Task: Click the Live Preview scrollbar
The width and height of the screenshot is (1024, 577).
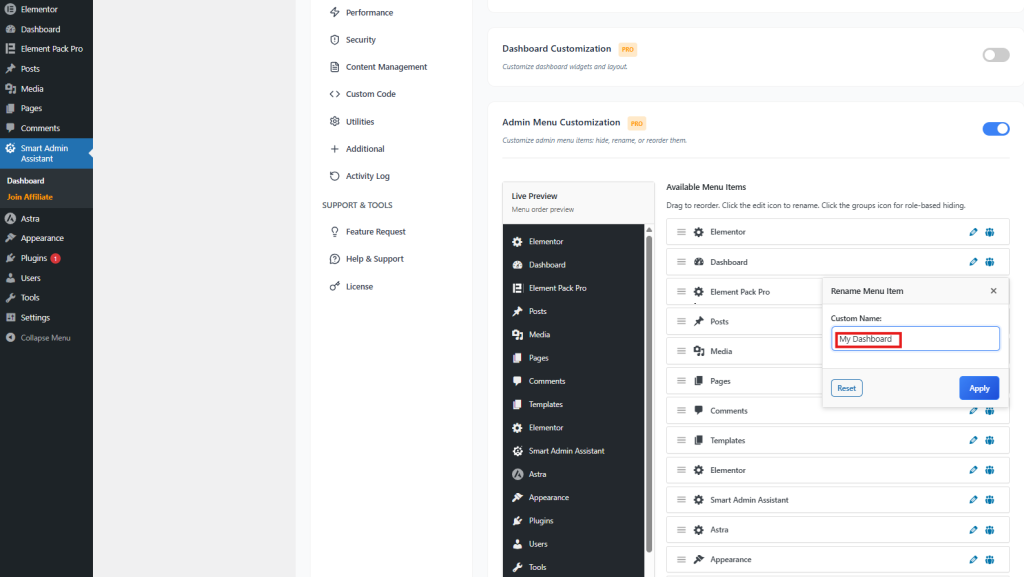Action: 648,394
